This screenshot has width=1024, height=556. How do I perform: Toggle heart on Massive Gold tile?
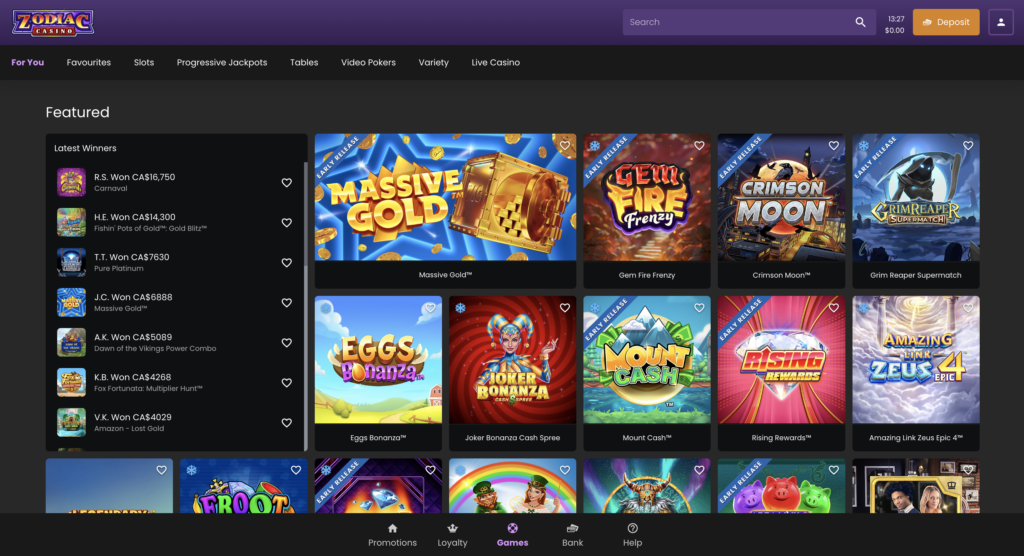[565, 146]
